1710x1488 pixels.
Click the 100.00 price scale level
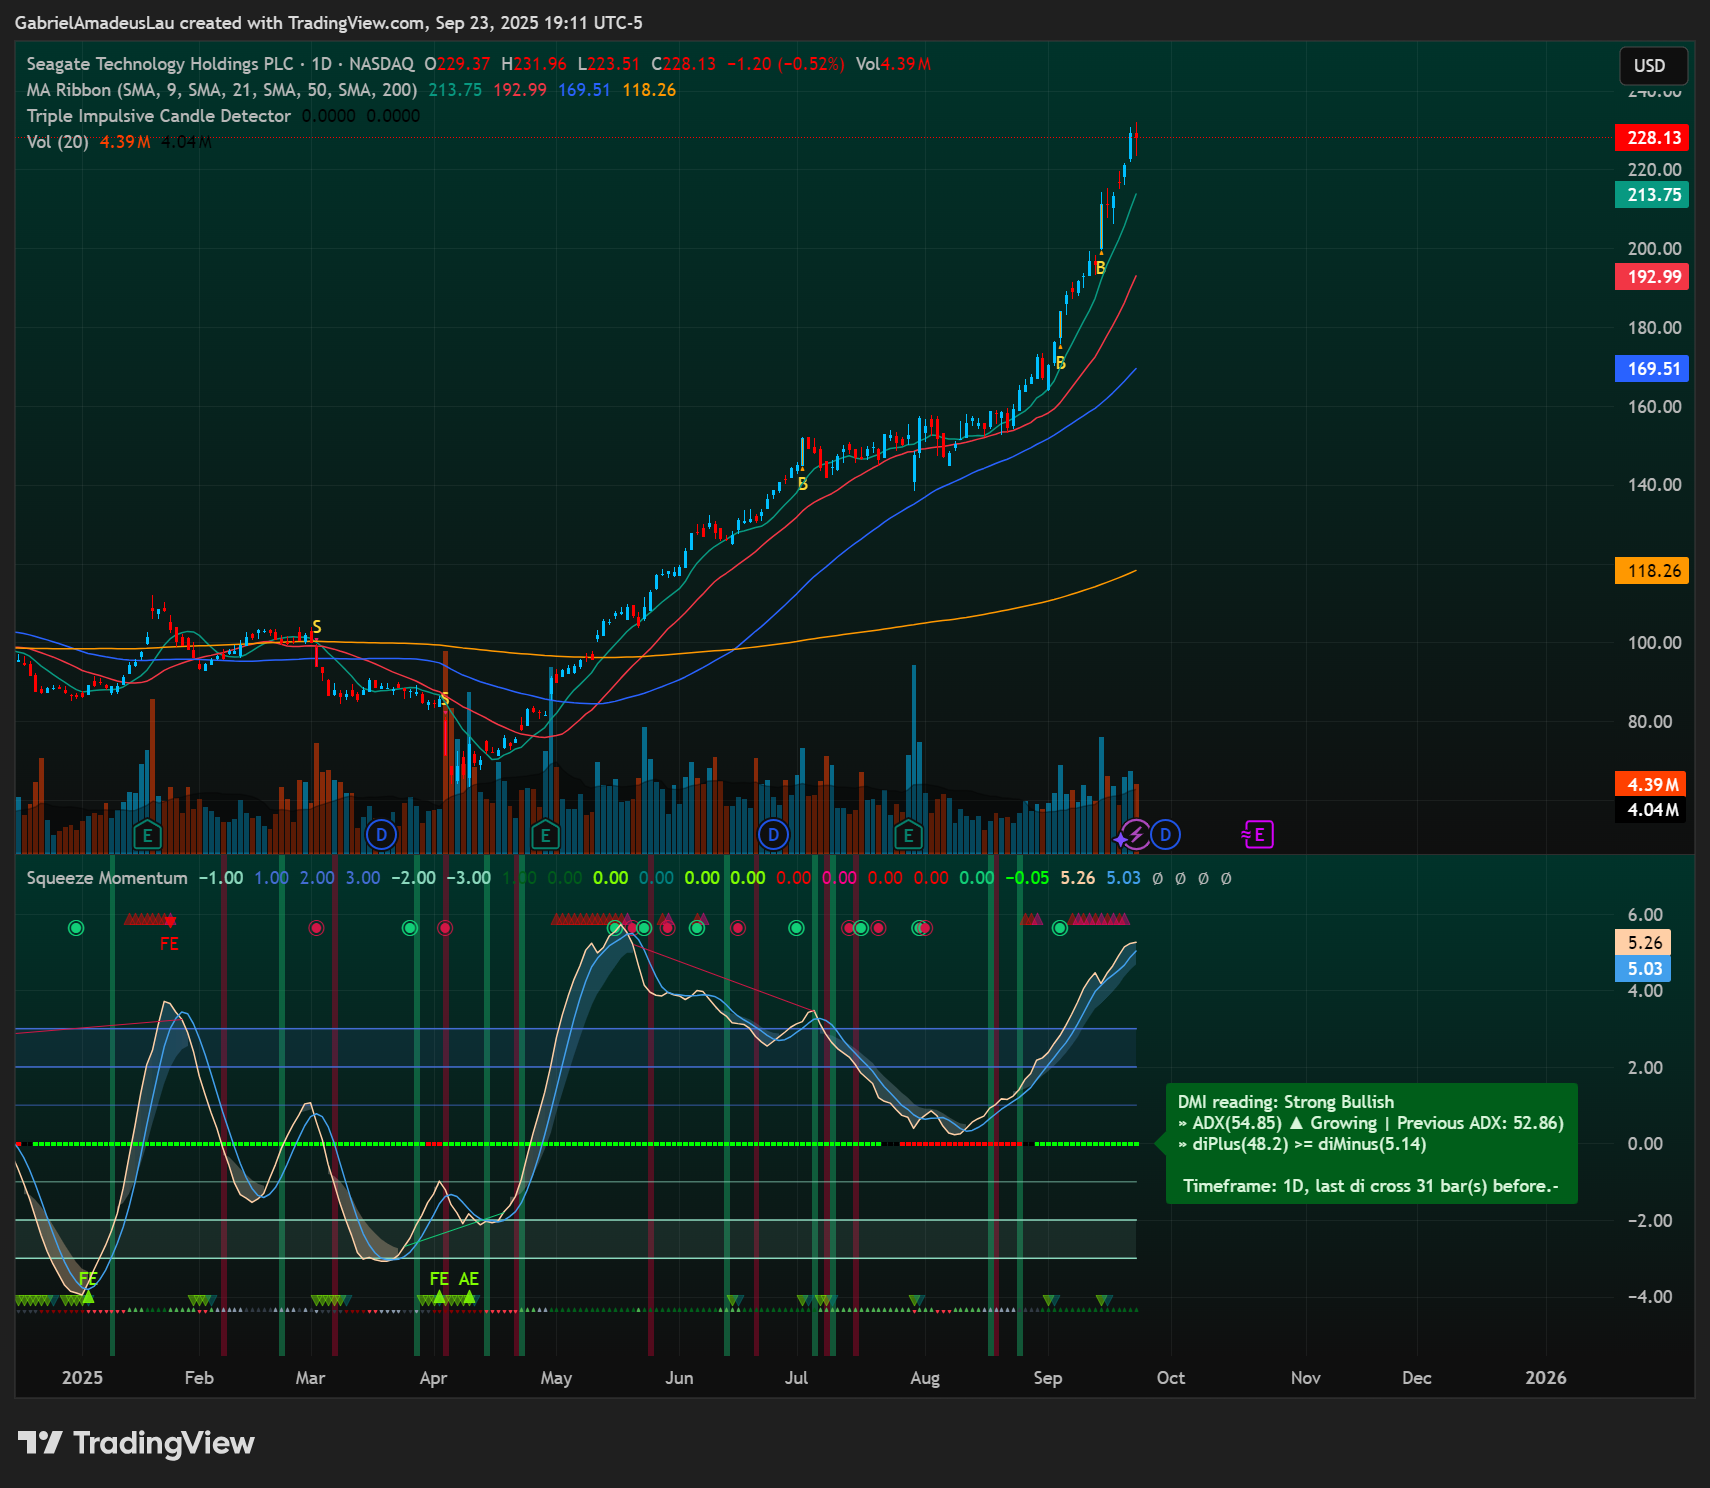click(x=1654, y=643)
